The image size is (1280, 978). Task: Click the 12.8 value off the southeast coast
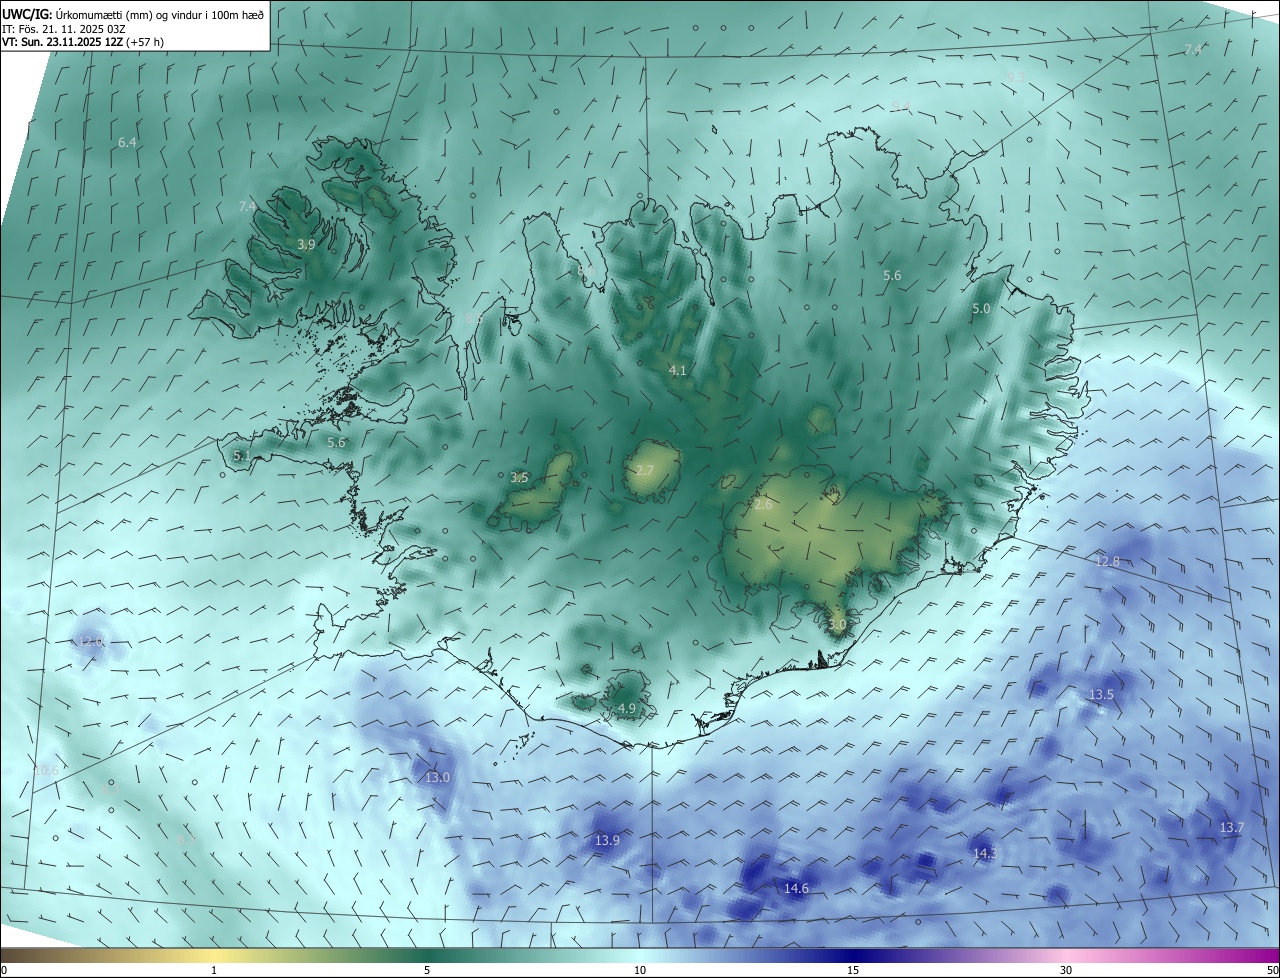pos(1107,562)
